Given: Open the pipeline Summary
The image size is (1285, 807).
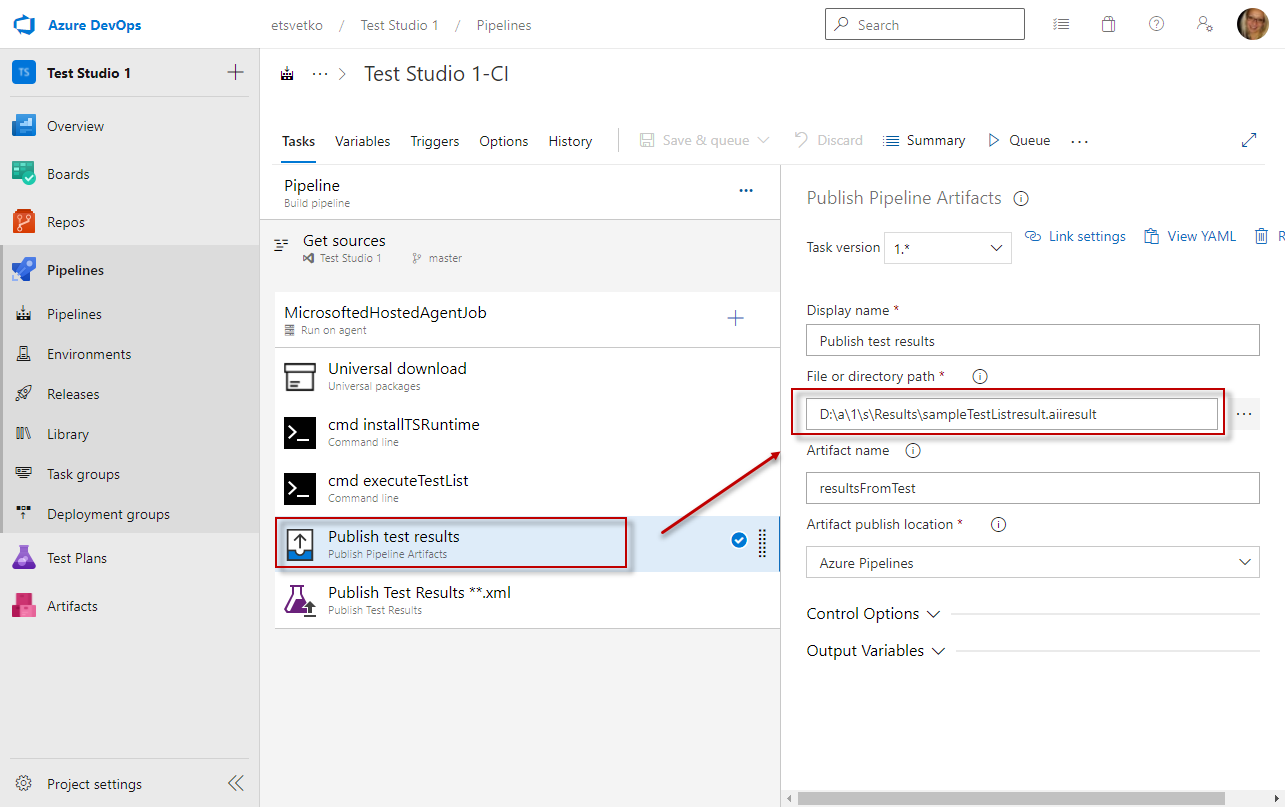Looking at the screenshot, I should (924, 140).
